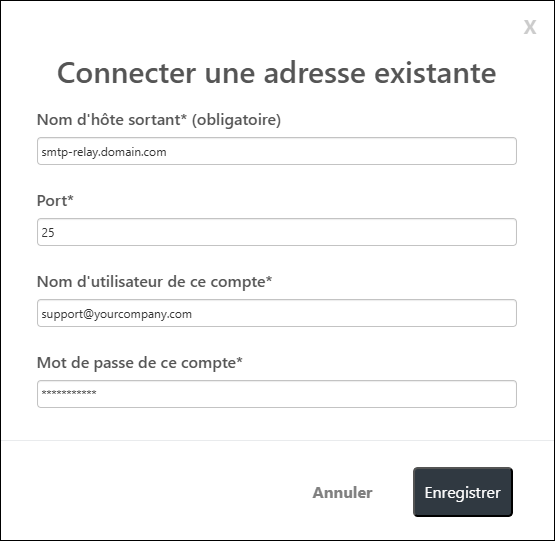The image size is (555, 541).
Task: Click the '(obligatoire)' text in label
Action: pyautogui.click(x=236, y=120)
